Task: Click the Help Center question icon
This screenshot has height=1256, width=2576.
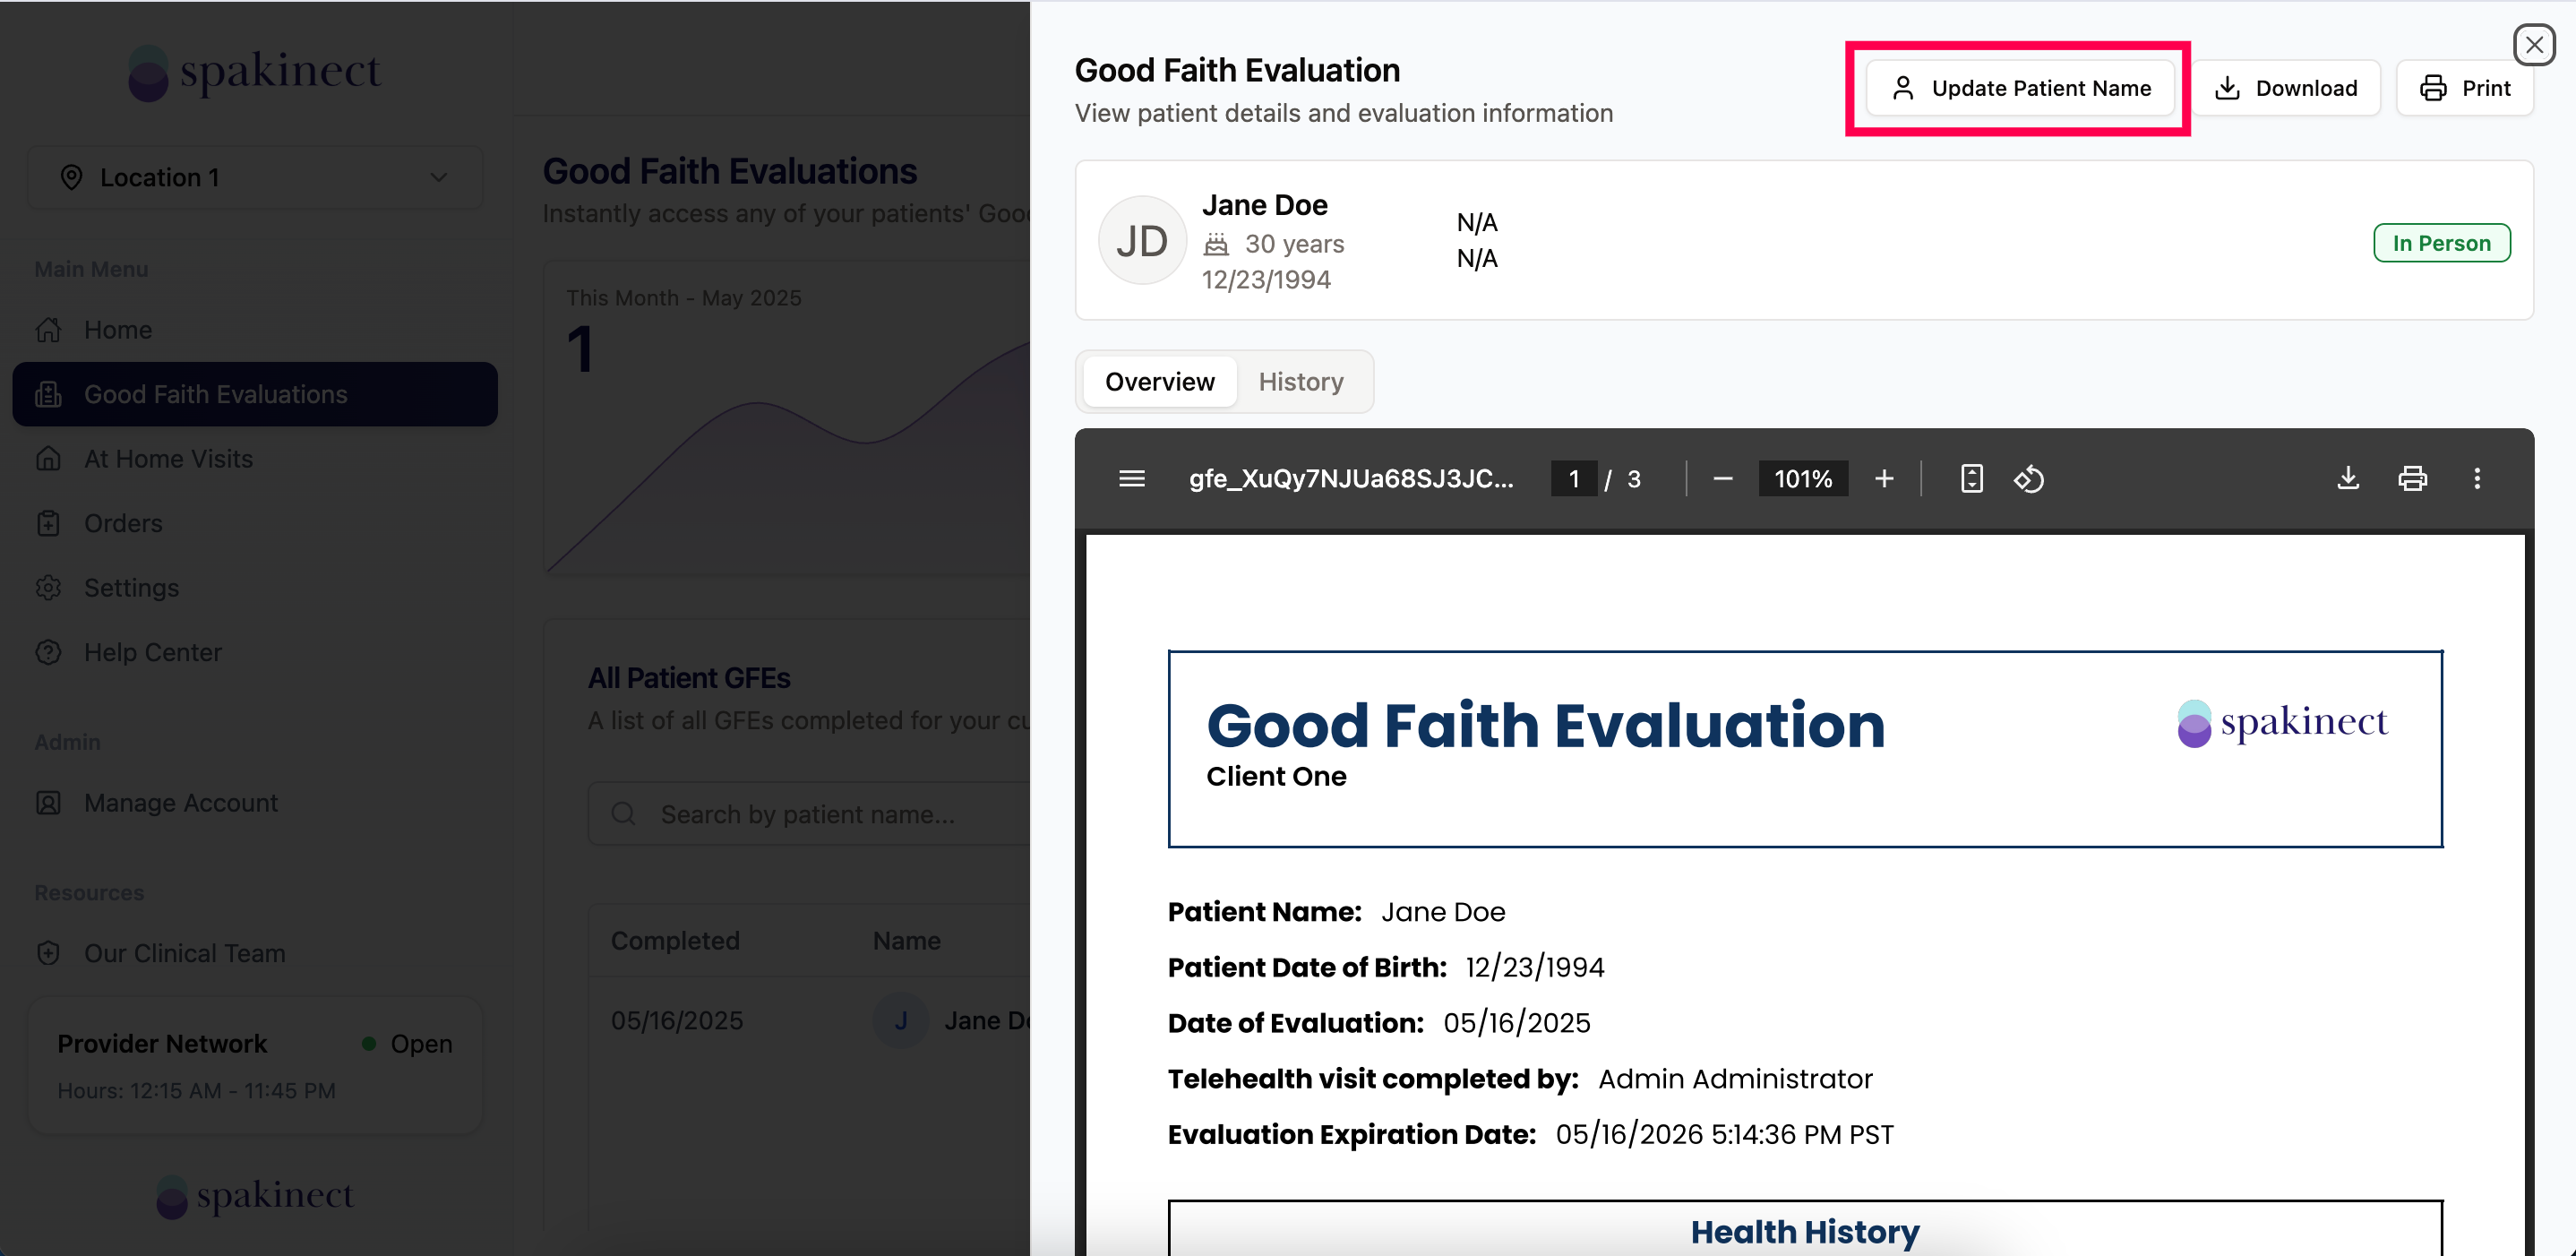Action: (49, 652)
